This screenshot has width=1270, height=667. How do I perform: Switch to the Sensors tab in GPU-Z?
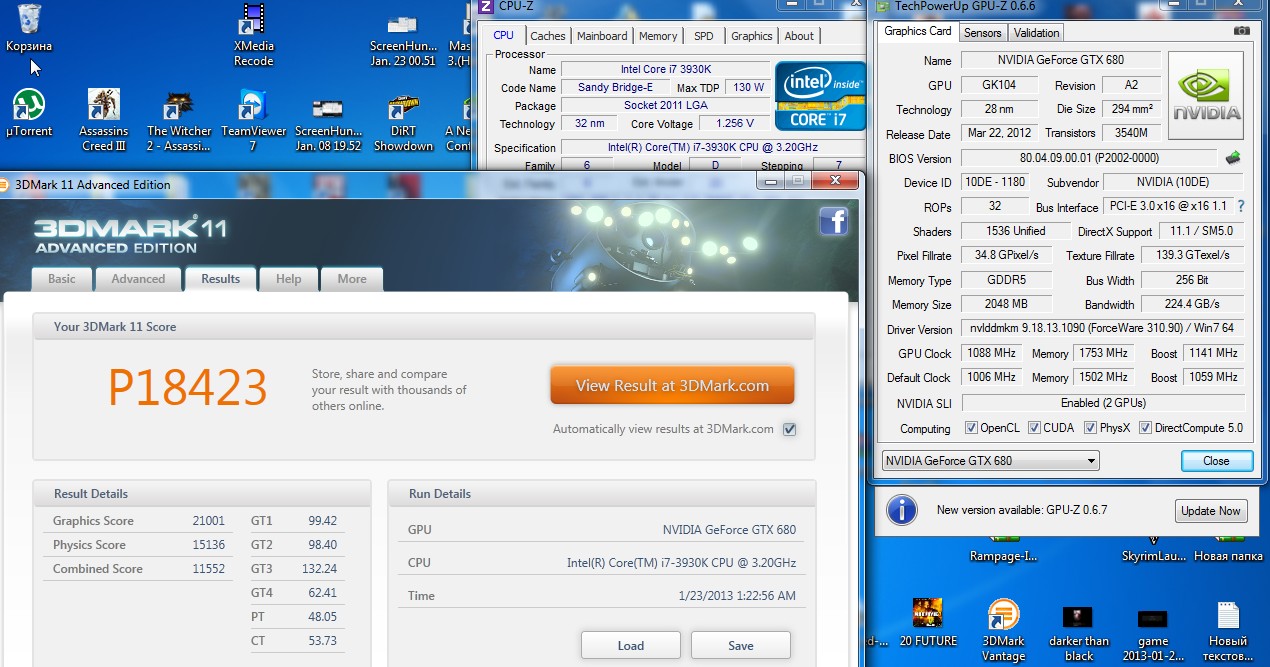[982, 33]
